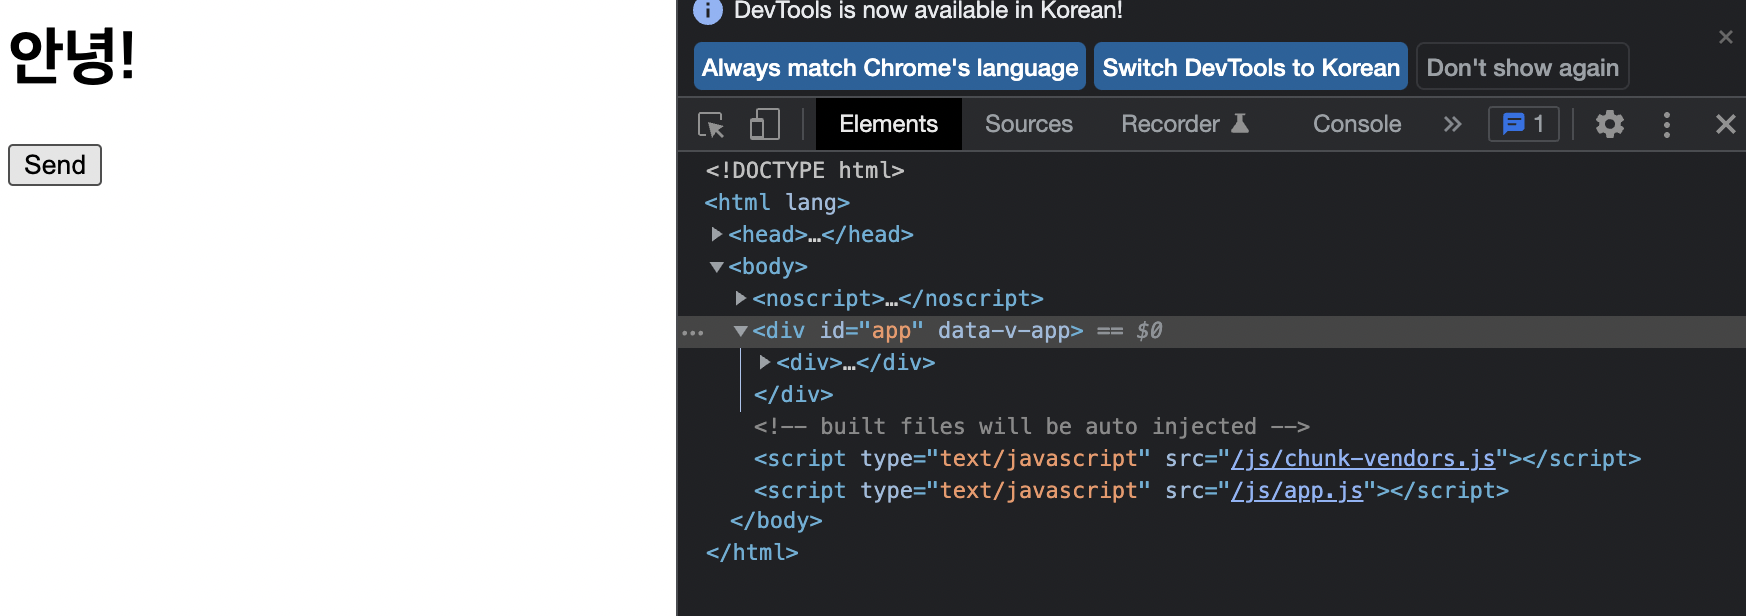The width and height of the screenshot is (1746, 616).
Task: Open the /js/app.js script link
Action: click(x=1297, y=490)
